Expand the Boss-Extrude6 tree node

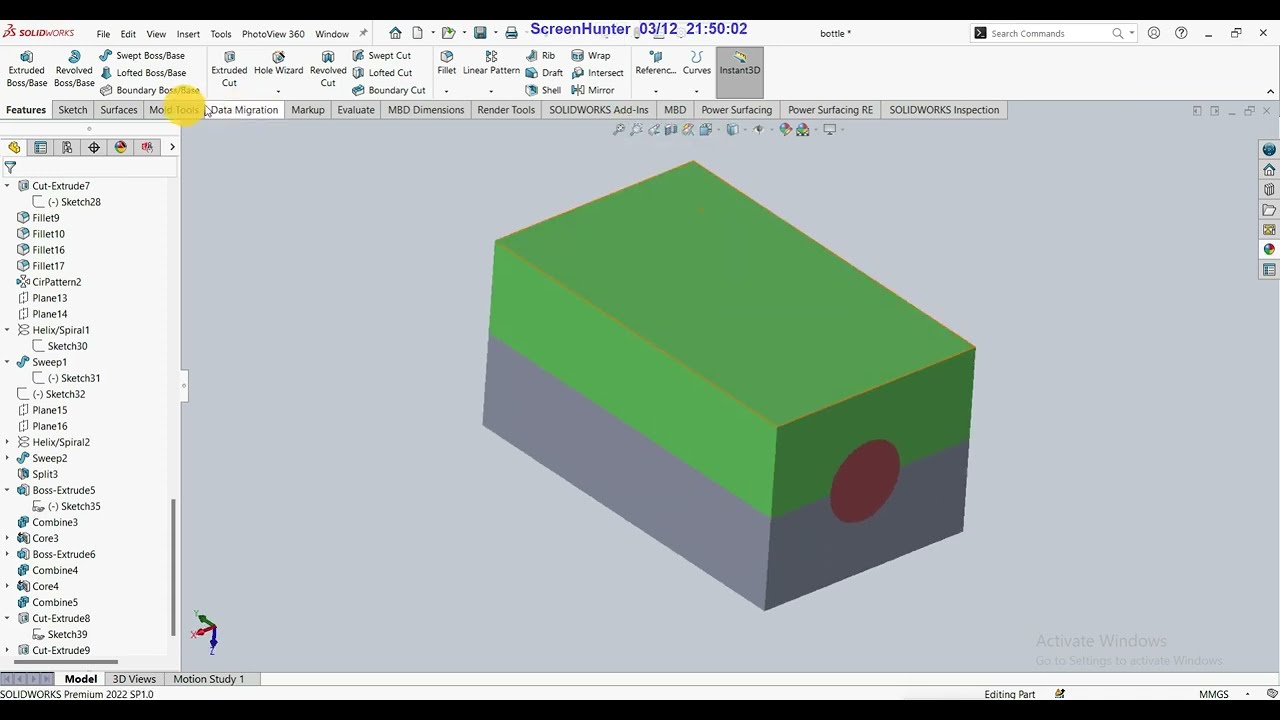coord(8,554)
